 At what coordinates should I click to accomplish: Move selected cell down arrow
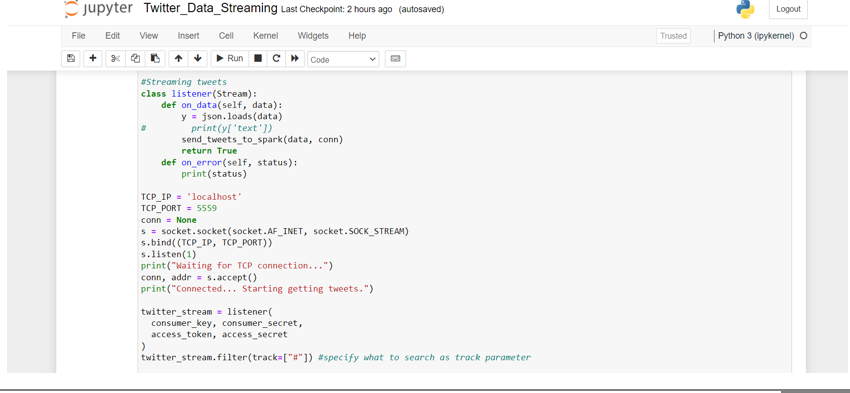197,59
